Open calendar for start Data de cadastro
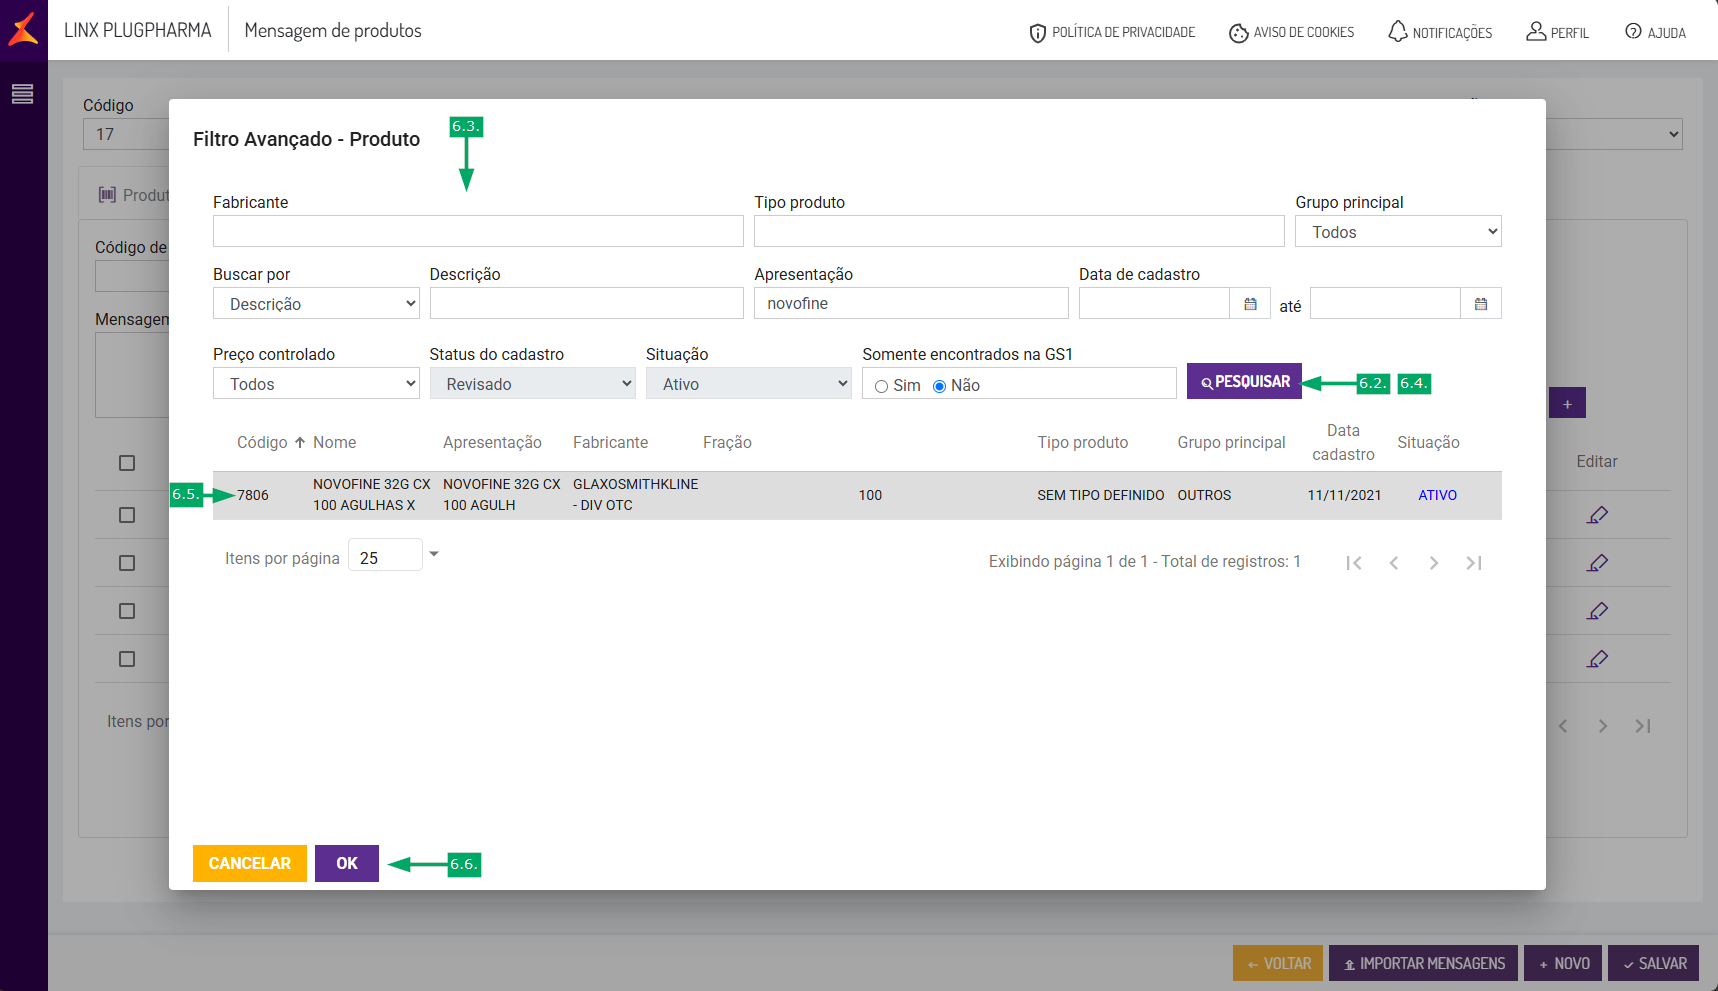The image size is (1718, 991). pyautogui.click(x=1250, y=303)
